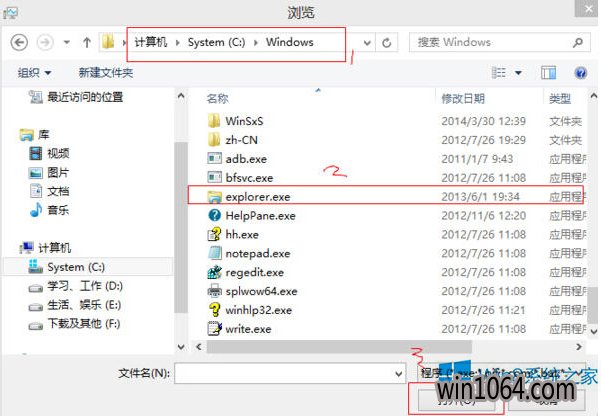Click in the 文件名 input field
601x416 pixels.
point(284,373)
